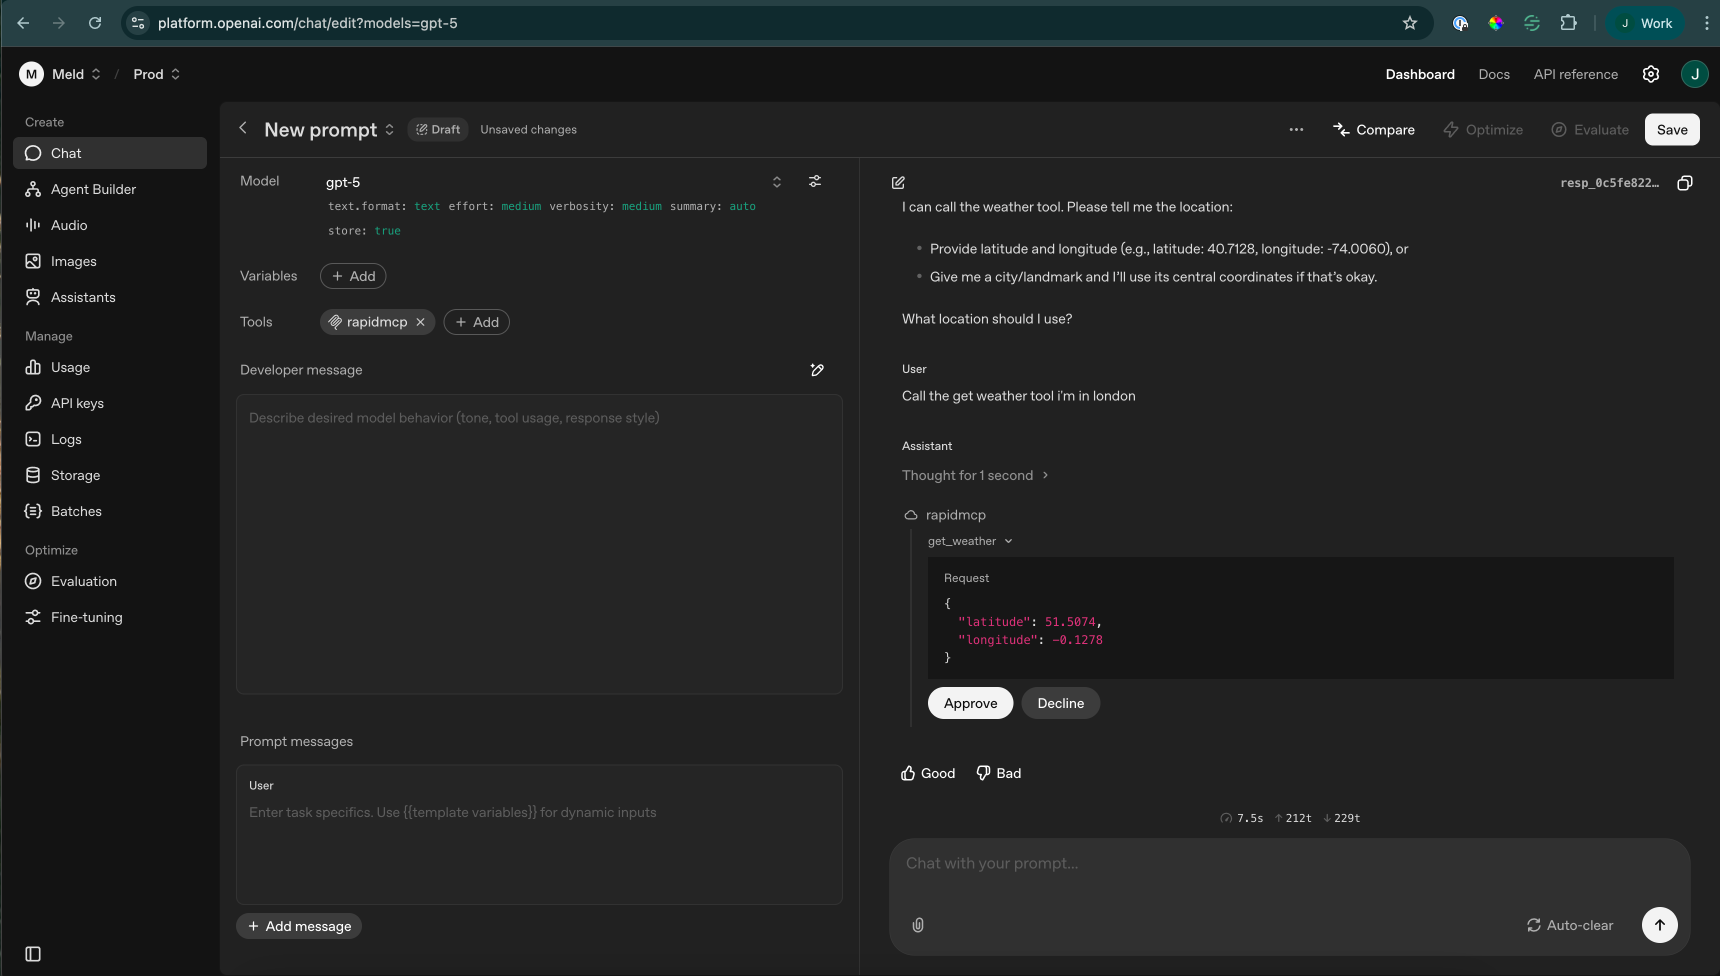This screenshot has height=976, width=1720.
Task: Save the prompt draft
Action: click(x=1672, y=129)
